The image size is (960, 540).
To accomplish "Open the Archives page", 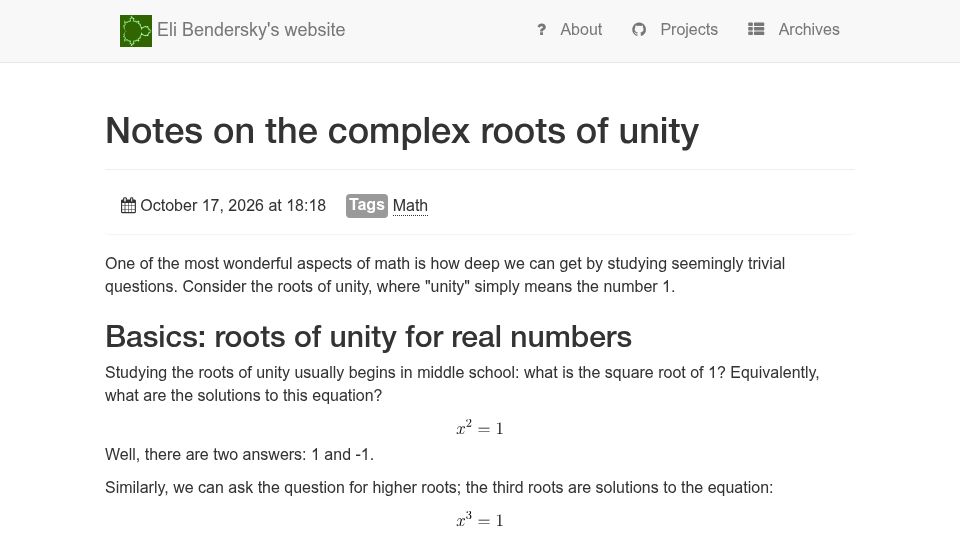I will (x=809, y=29).
